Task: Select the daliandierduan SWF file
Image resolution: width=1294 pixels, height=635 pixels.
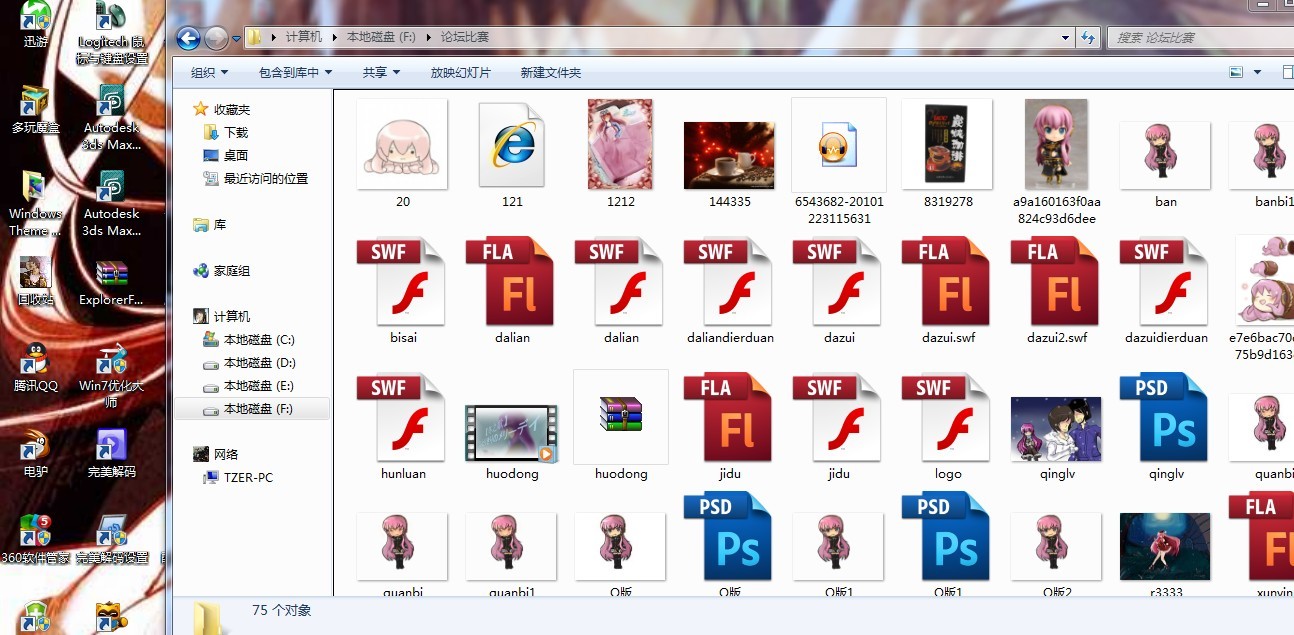Action: pyautogui.click(x=731, y=290)
